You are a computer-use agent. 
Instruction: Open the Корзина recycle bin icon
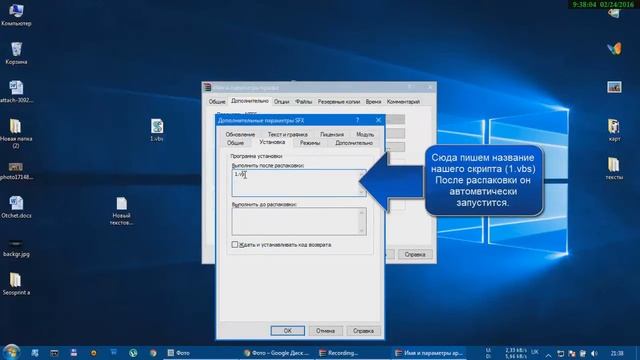tap(16, 53)
